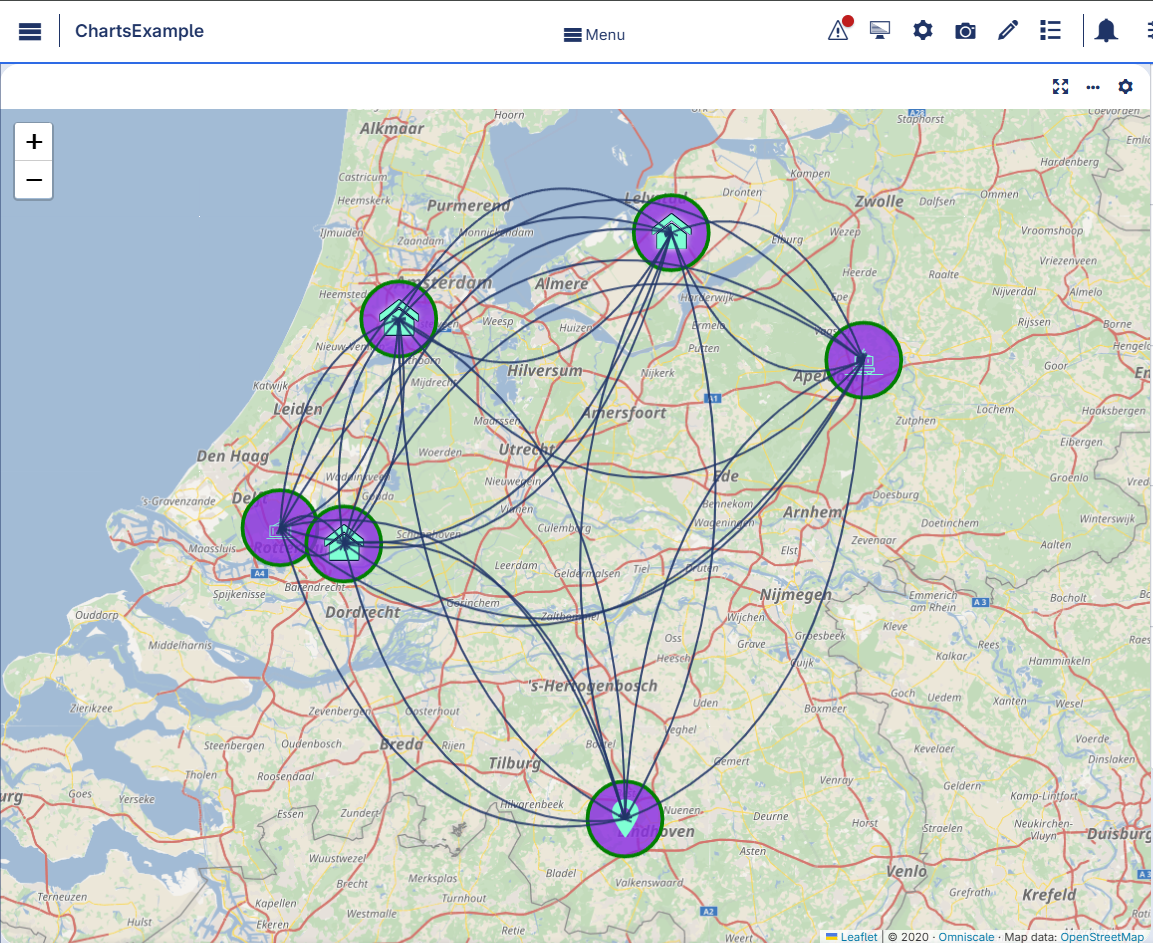1153x943 pixels.
Task: Open the alerts panel with red notification badge
Action: (x=837, y=30)
